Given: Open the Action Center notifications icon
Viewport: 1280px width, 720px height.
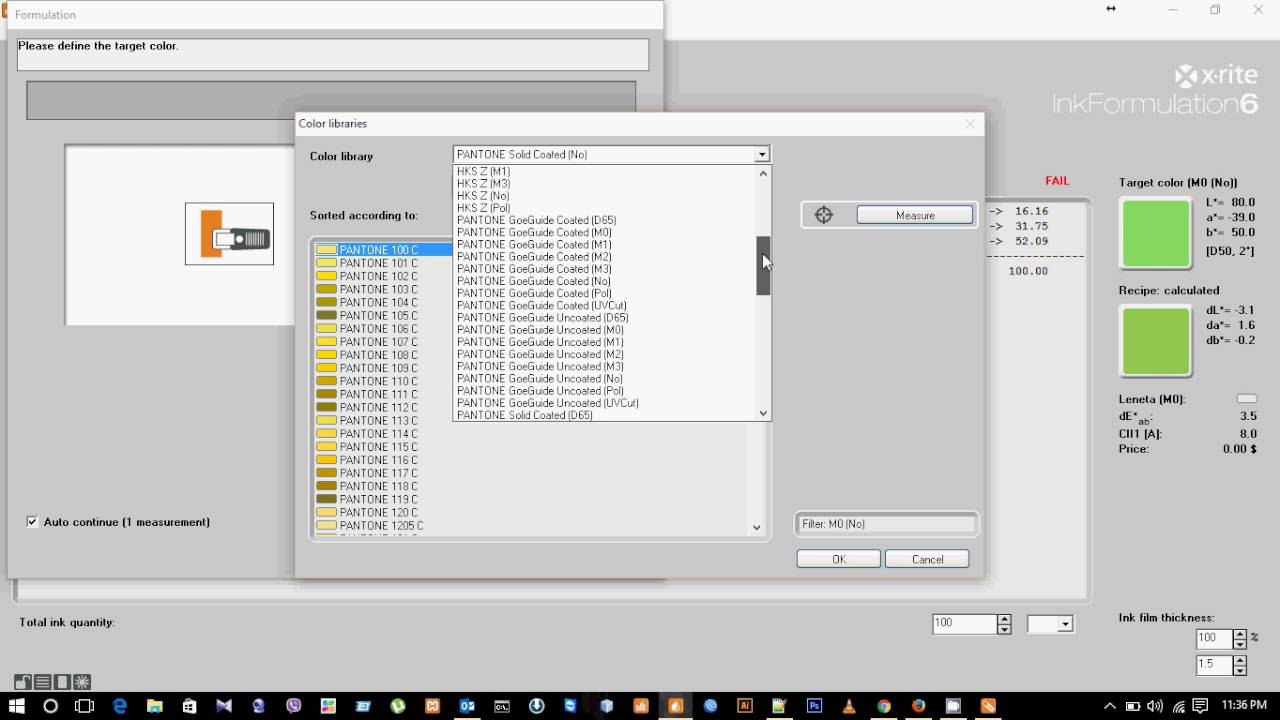Looking at the screenshot, I should pyautogui.click(x=1200, y=706).
